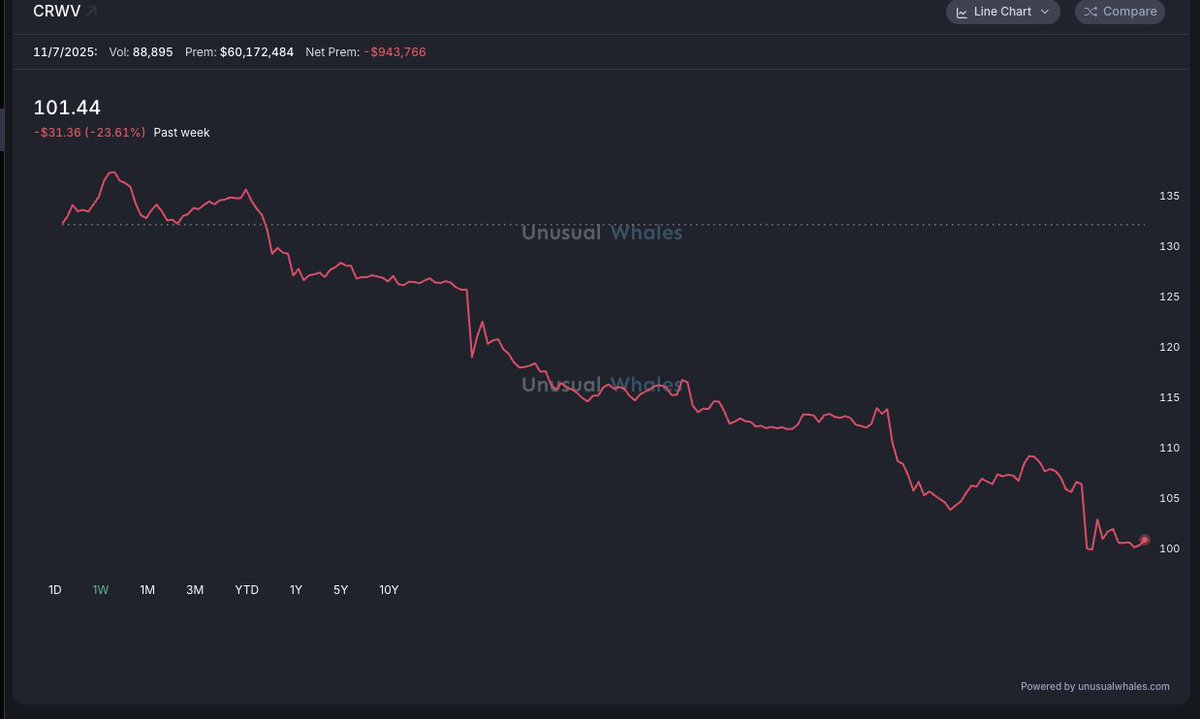
Task: Select the 1W time range
Action: pyautogui.click(x=100, y=590)
